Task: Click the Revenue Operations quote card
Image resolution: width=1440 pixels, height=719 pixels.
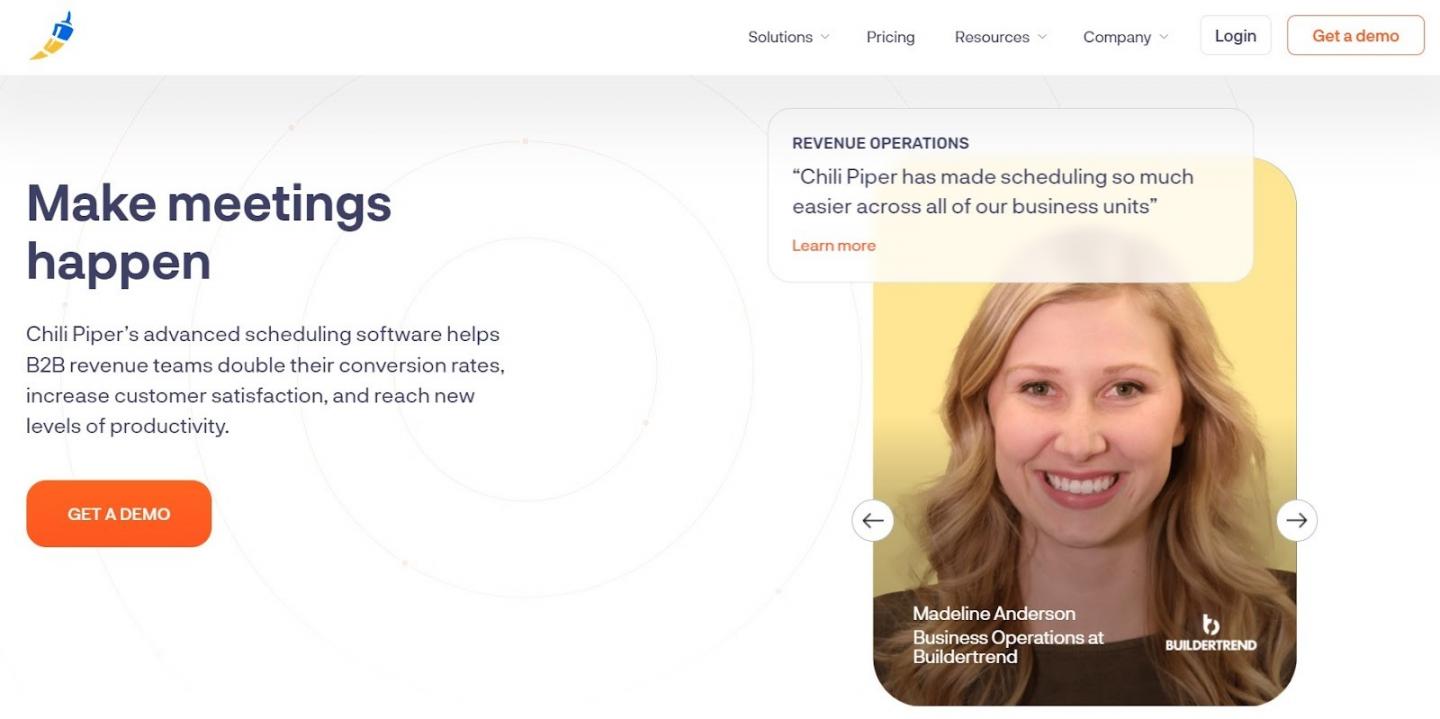Action: 1010,195
